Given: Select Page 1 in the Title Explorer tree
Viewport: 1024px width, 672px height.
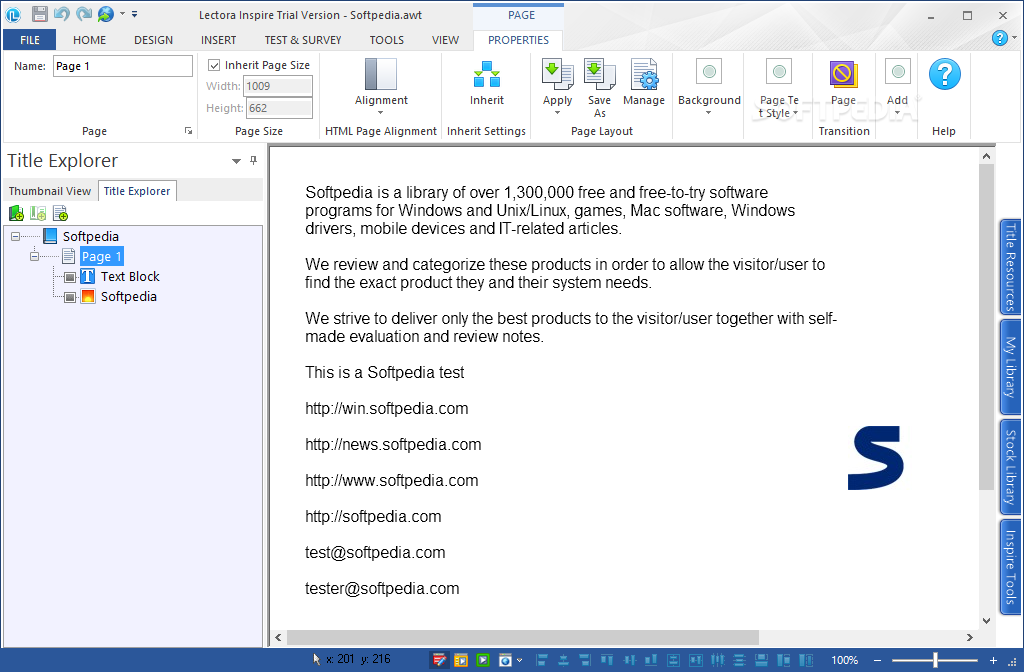Looking at the screenshot, I should tap(101, 257).
